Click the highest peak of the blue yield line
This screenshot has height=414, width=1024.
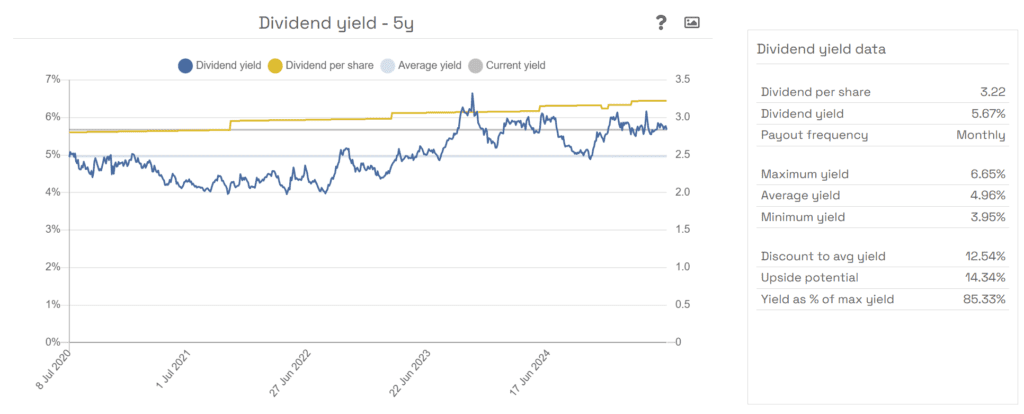tap(472, 94)
